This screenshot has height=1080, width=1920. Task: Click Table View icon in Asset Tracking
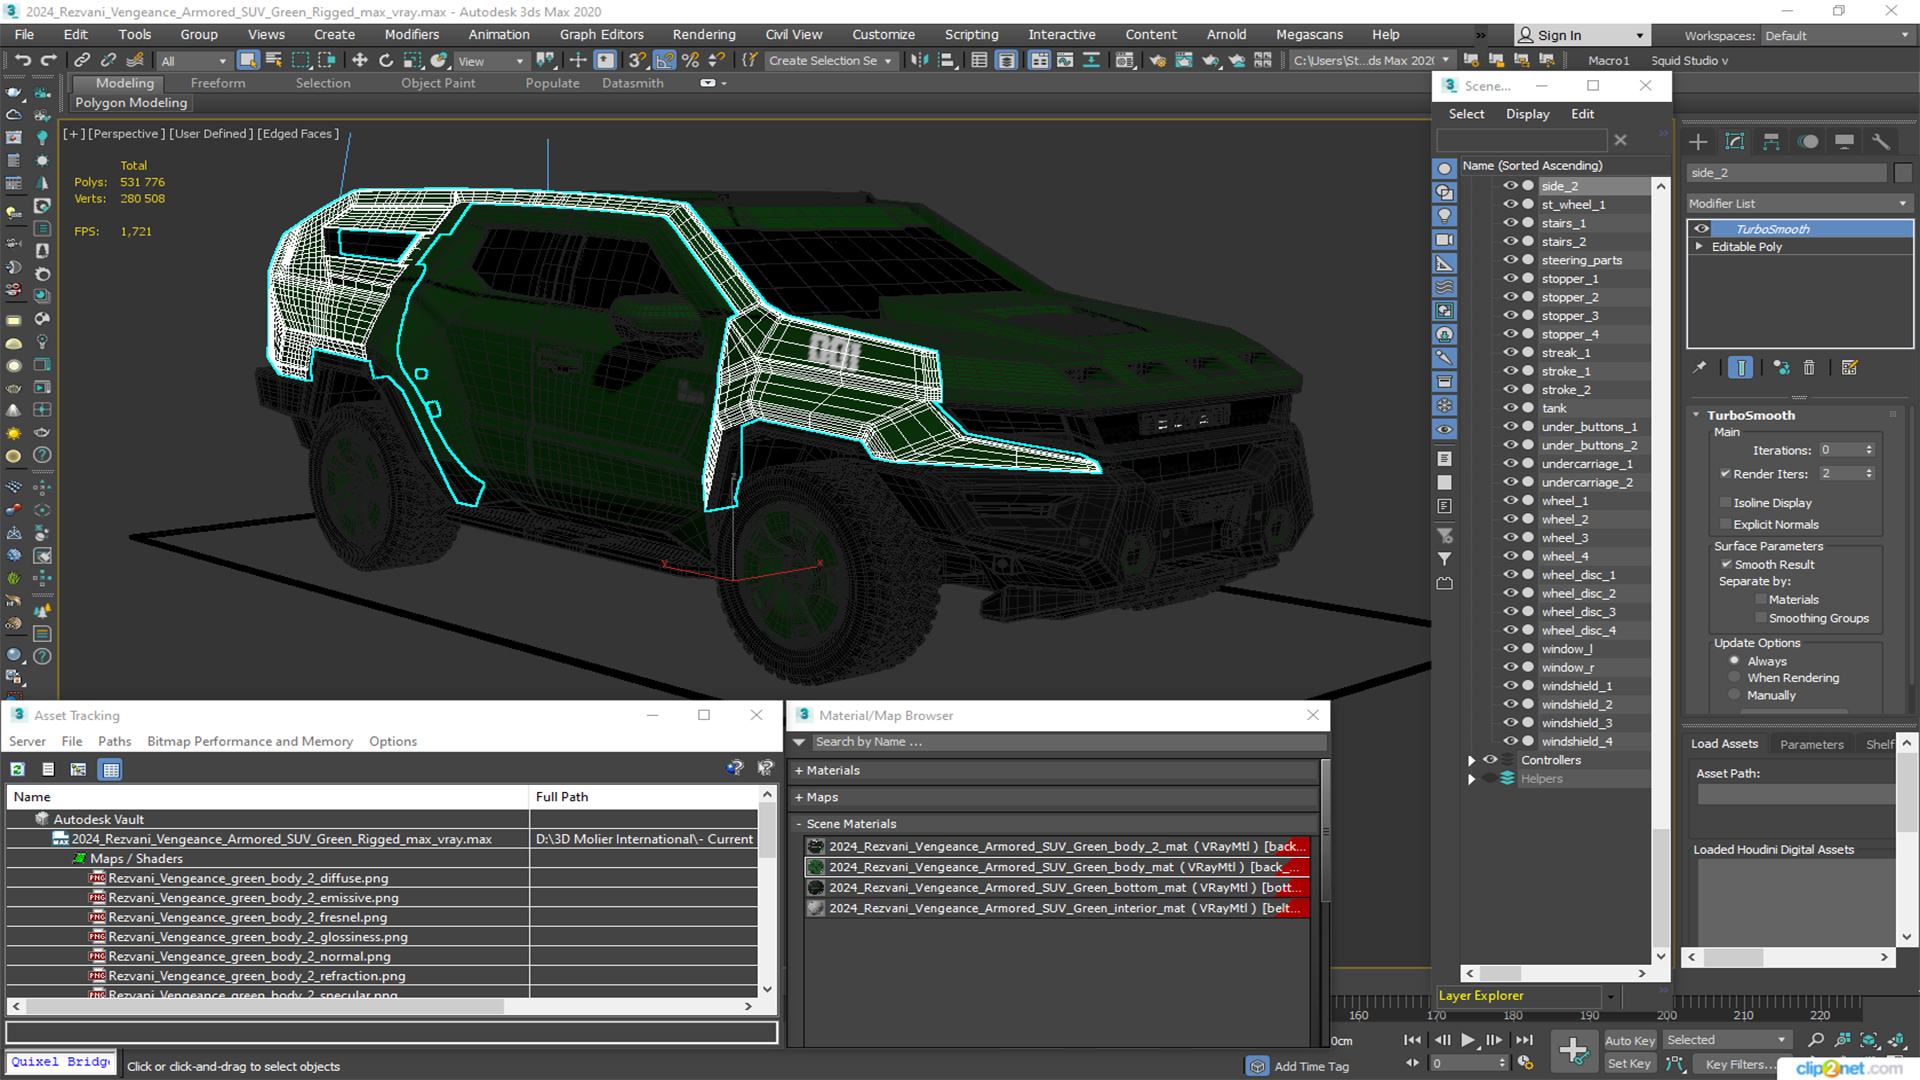pyautogui.click(x=111, y=769)
